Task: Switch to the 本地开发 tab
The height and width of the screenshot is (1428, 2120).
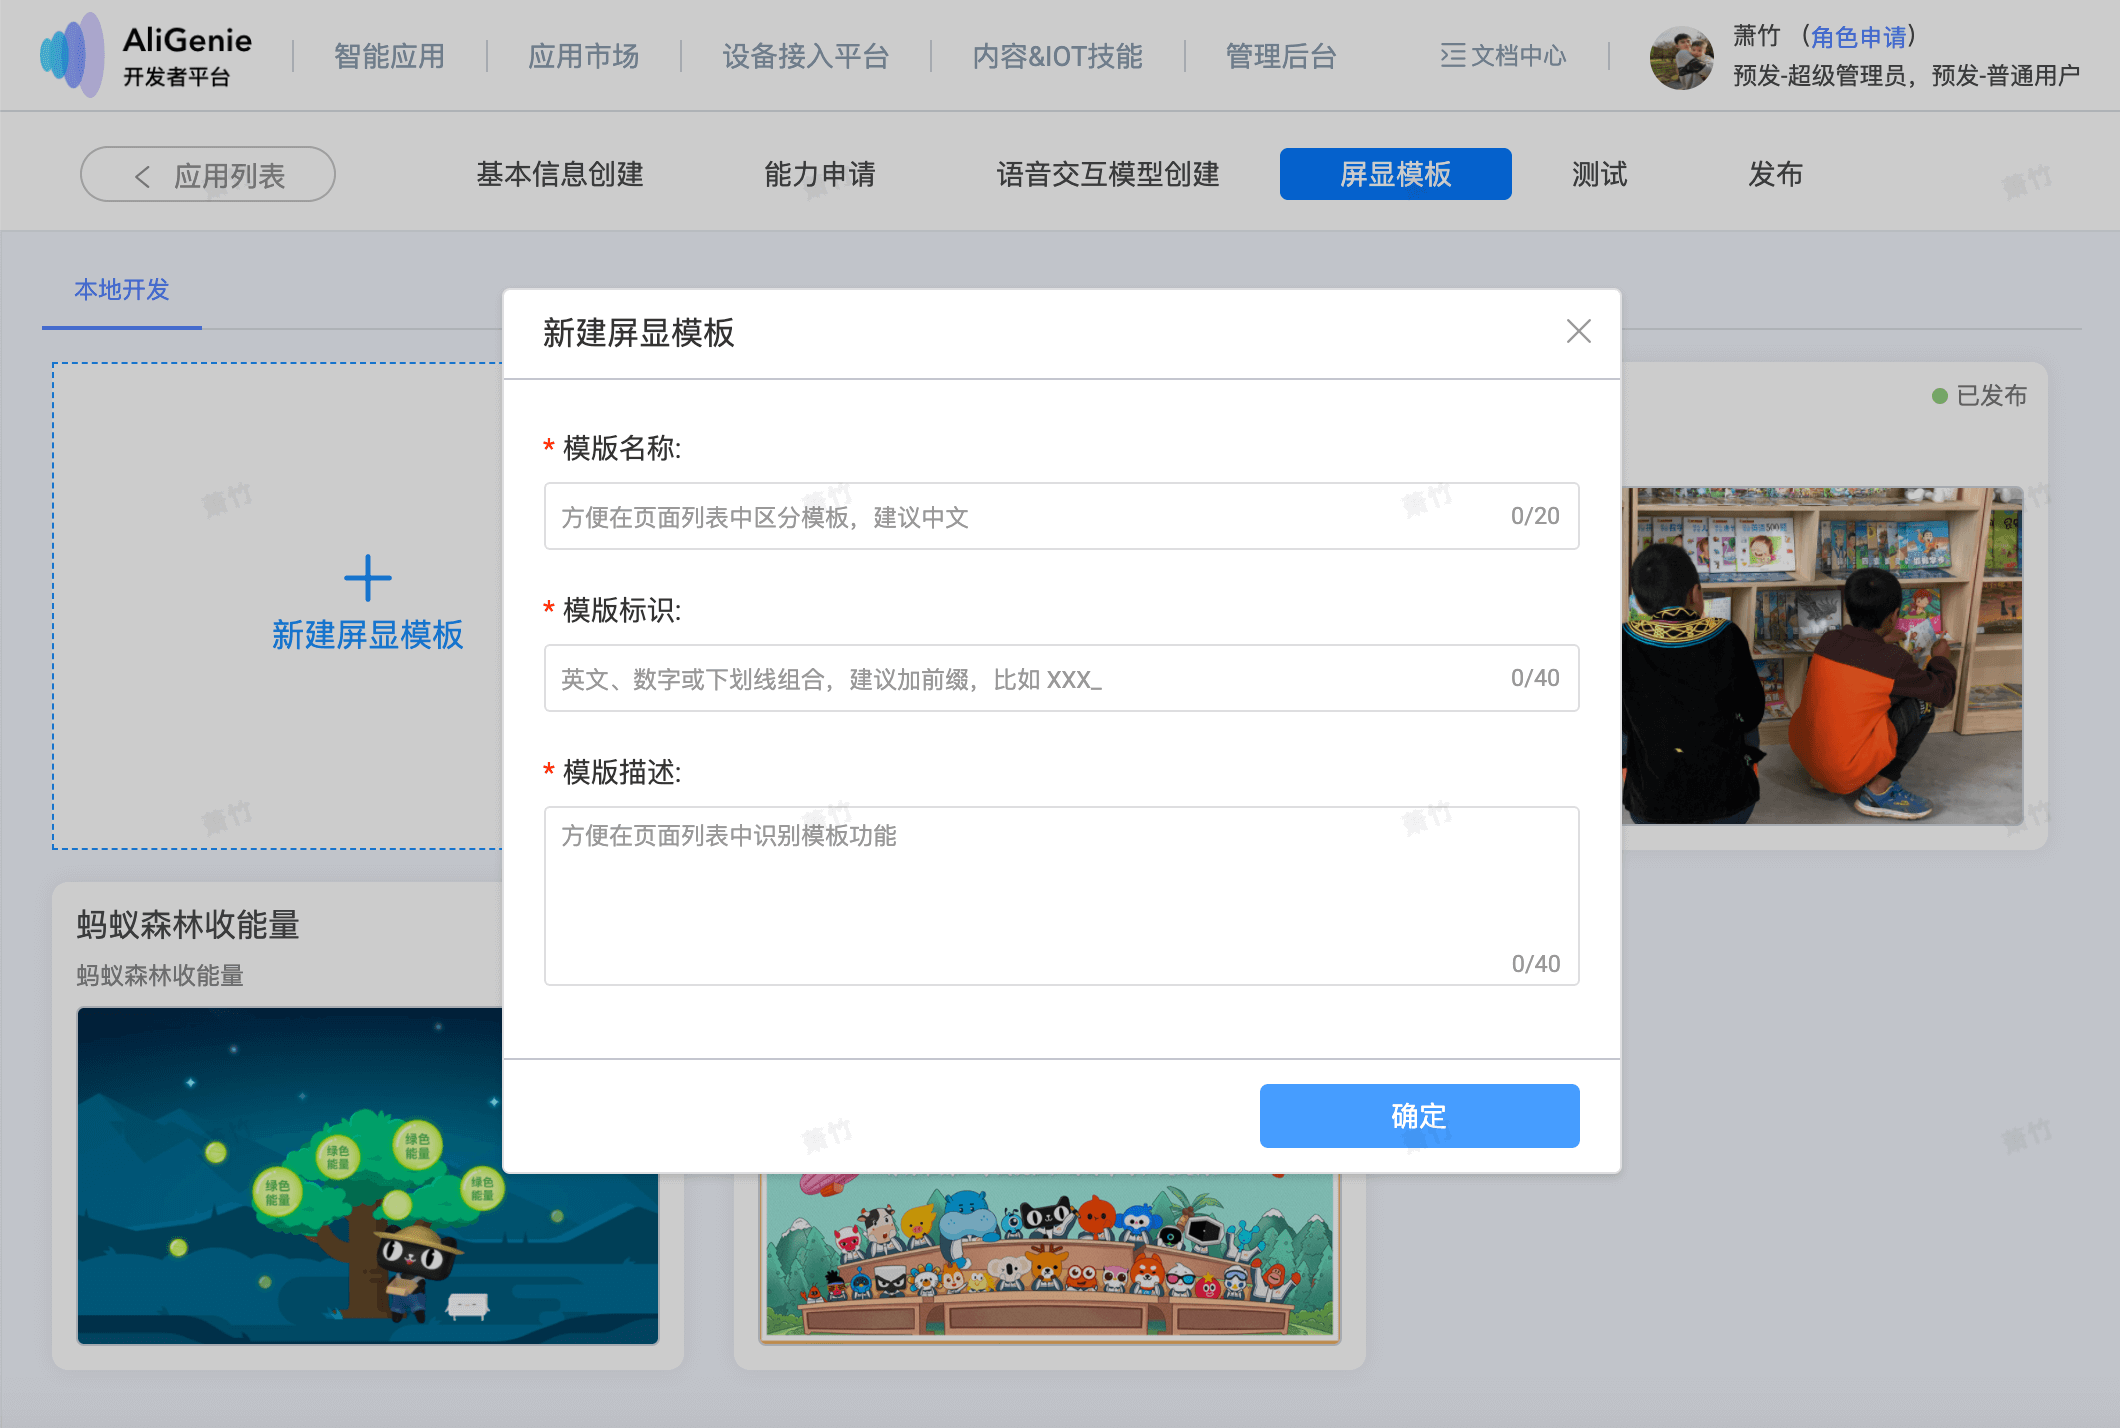Action: tap(122, 290)
